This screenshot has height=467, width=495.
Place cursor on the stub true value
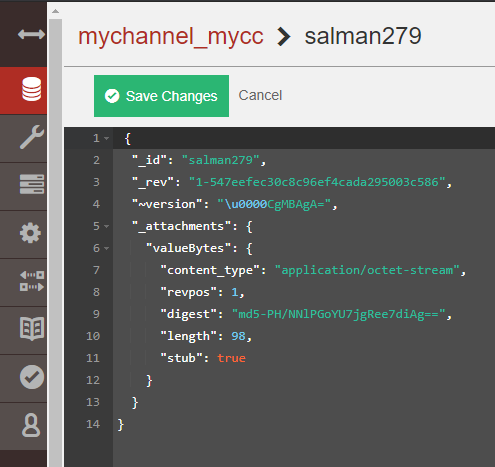click(231, 358)
